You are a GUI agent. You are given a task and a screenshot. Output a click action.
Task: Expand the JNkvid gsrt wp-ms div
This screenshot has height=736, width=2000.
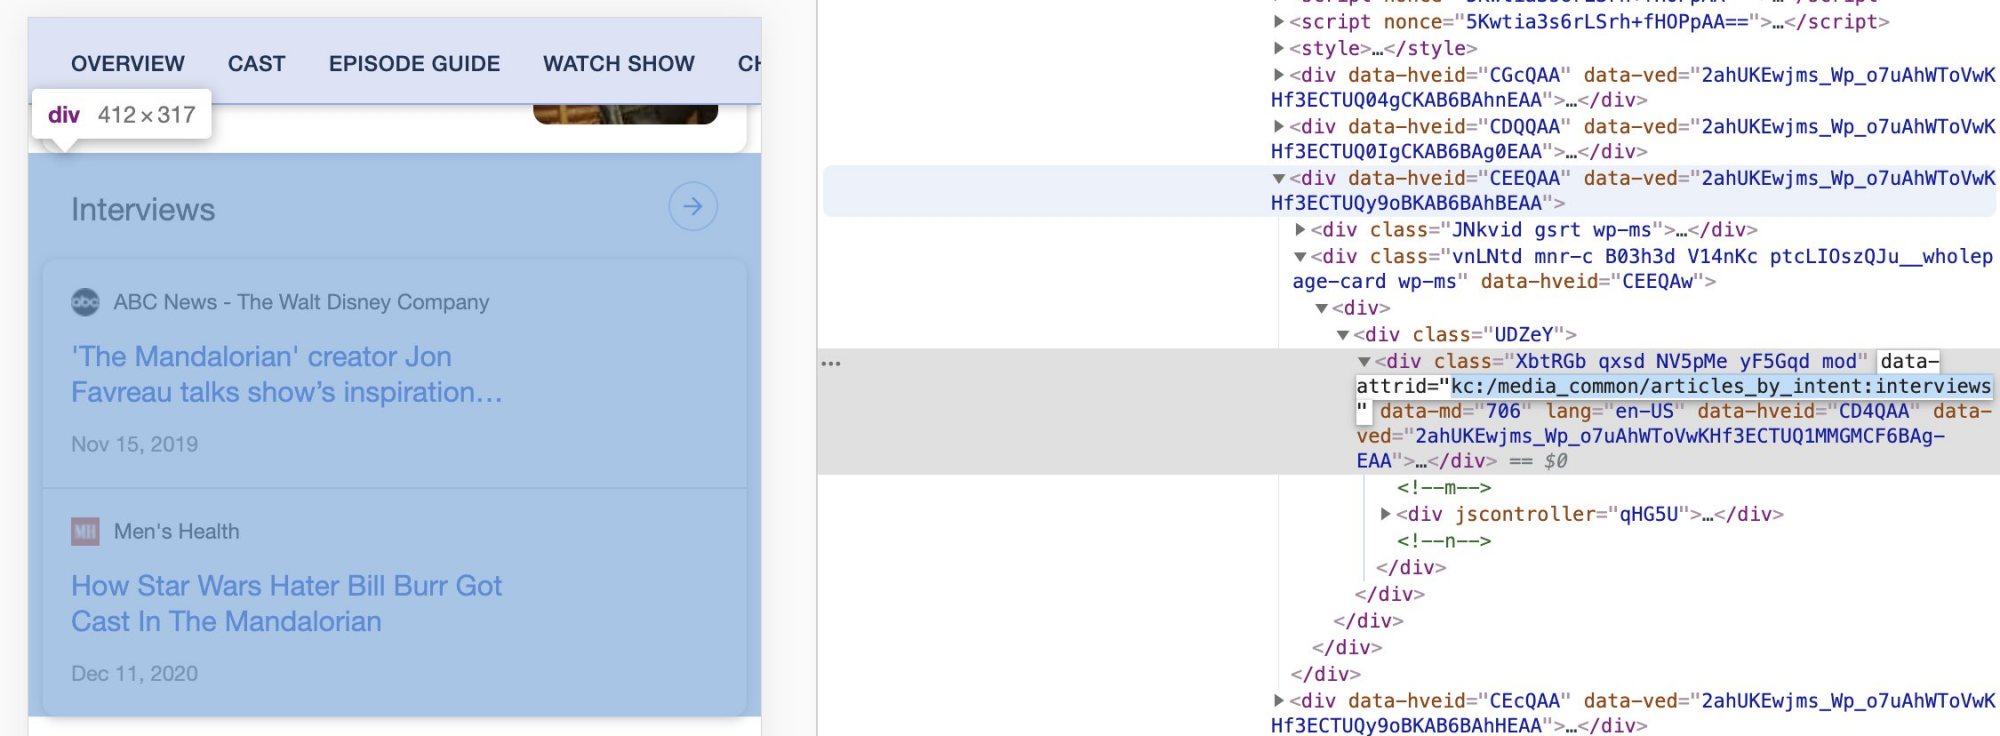tap(1300, 230)
